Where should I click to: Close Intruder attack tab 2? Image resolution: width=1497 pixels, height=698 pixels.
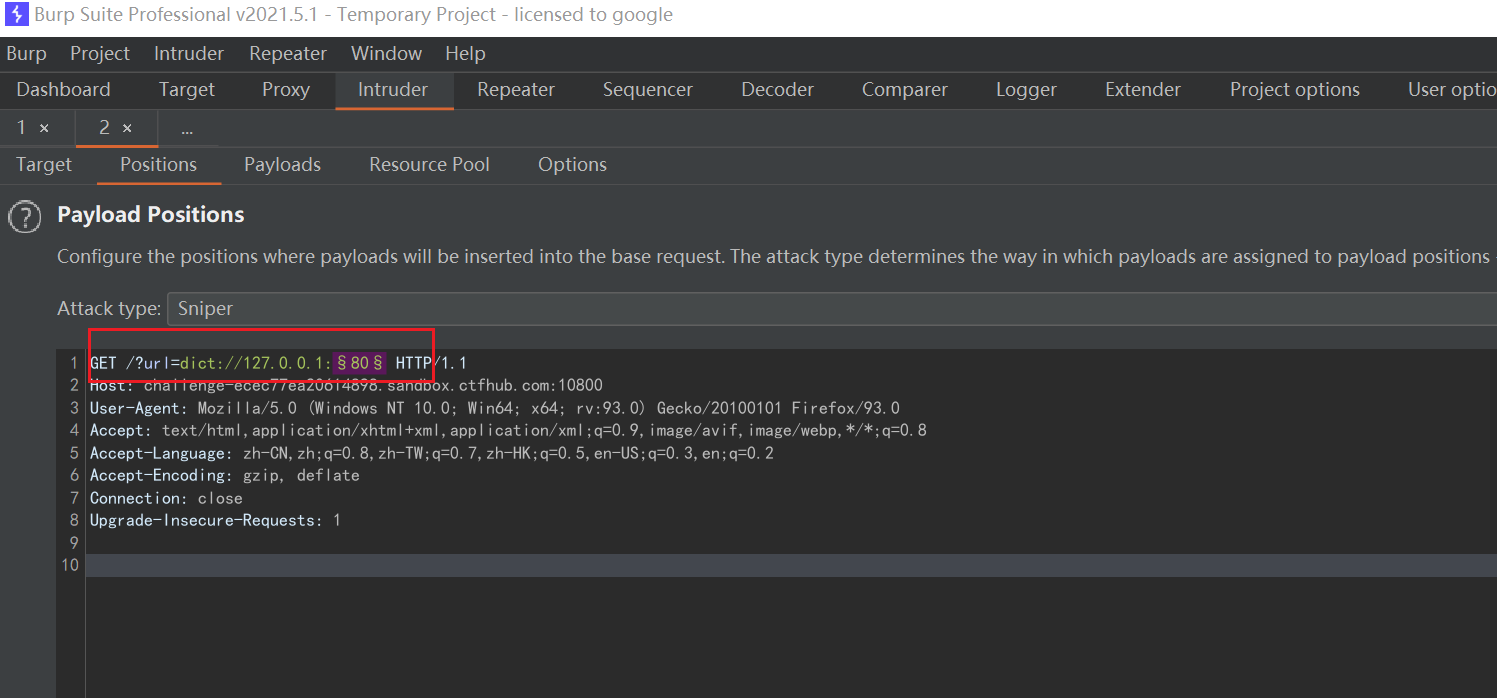(x=127, y=128)
